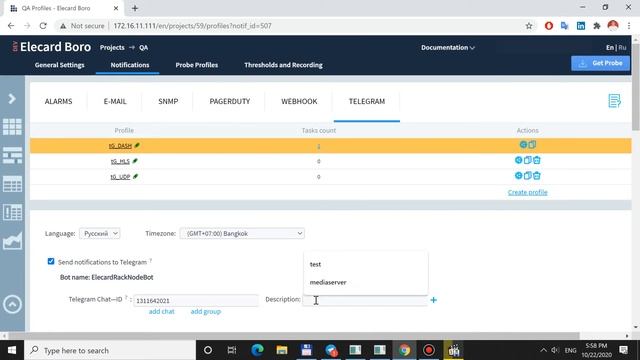Open the list details icon in sidebar

[12, 212]
